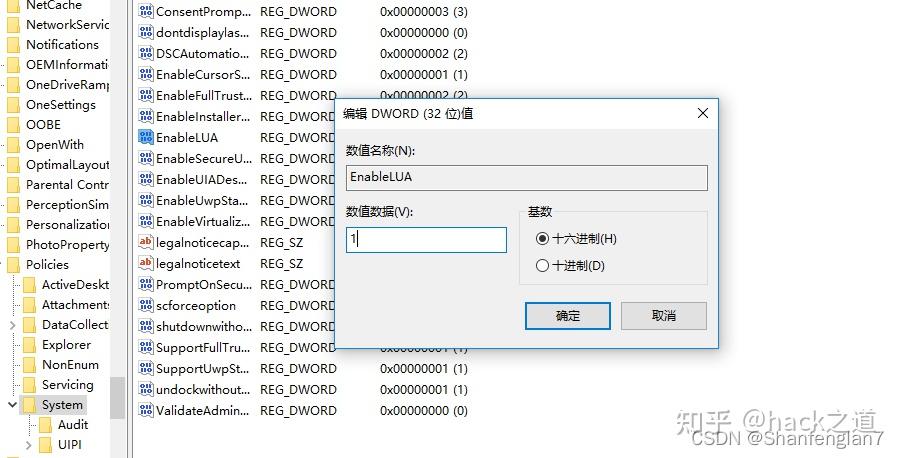Click the legalnoticetext string value icon
Image resolution: width=899 pixels, height=458 pixels.
(x=146, y=263)
